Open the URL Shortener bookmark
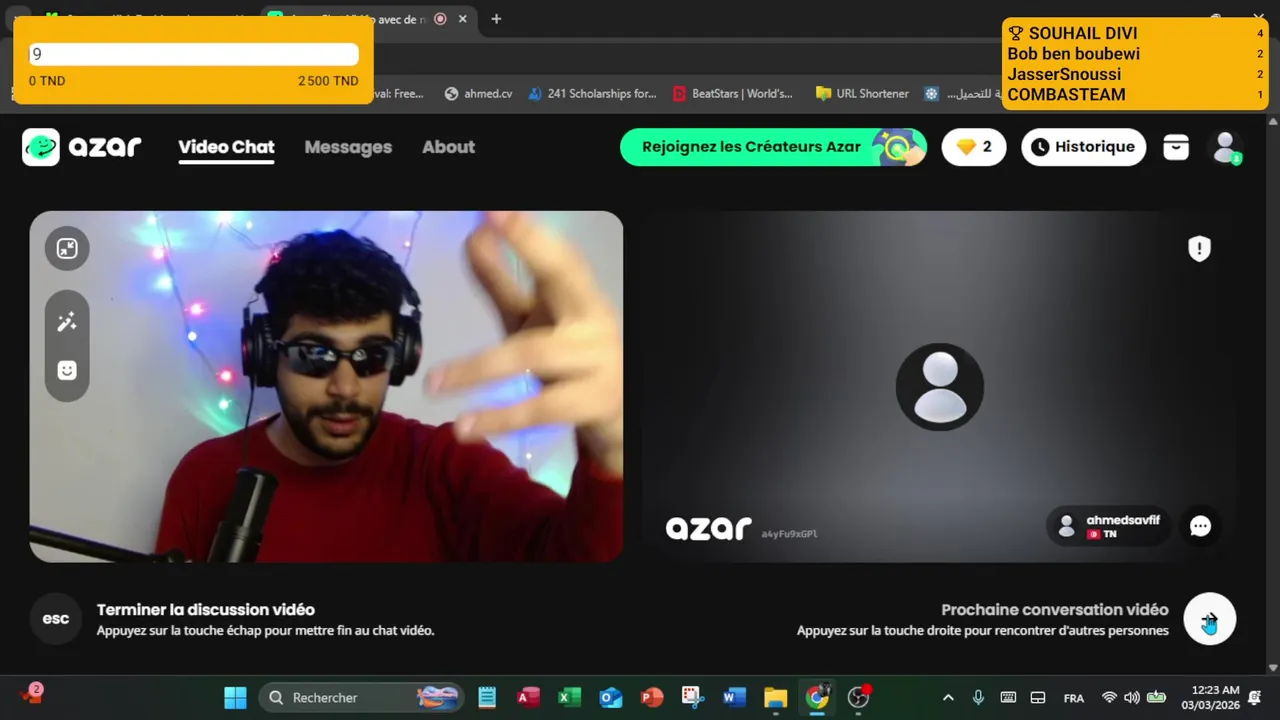Viewport: 1280px width, 720px height. (862, 93)
